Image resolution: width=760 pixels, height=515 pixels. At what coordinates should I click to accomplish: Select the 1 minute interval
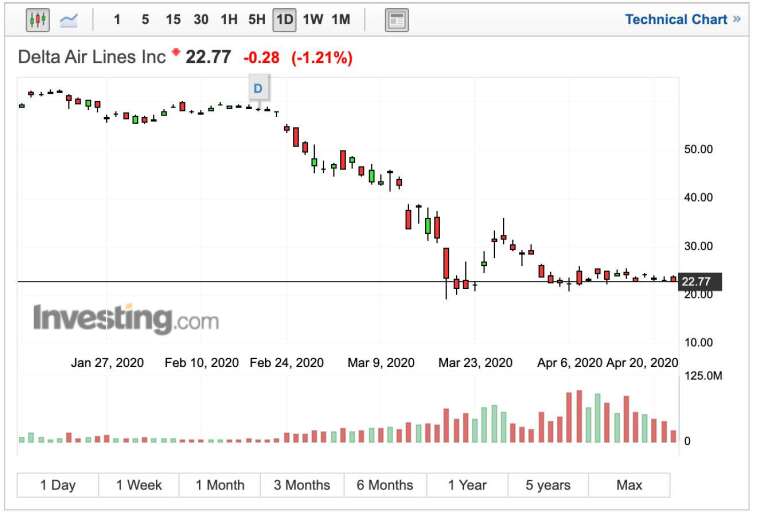point(117,20)
